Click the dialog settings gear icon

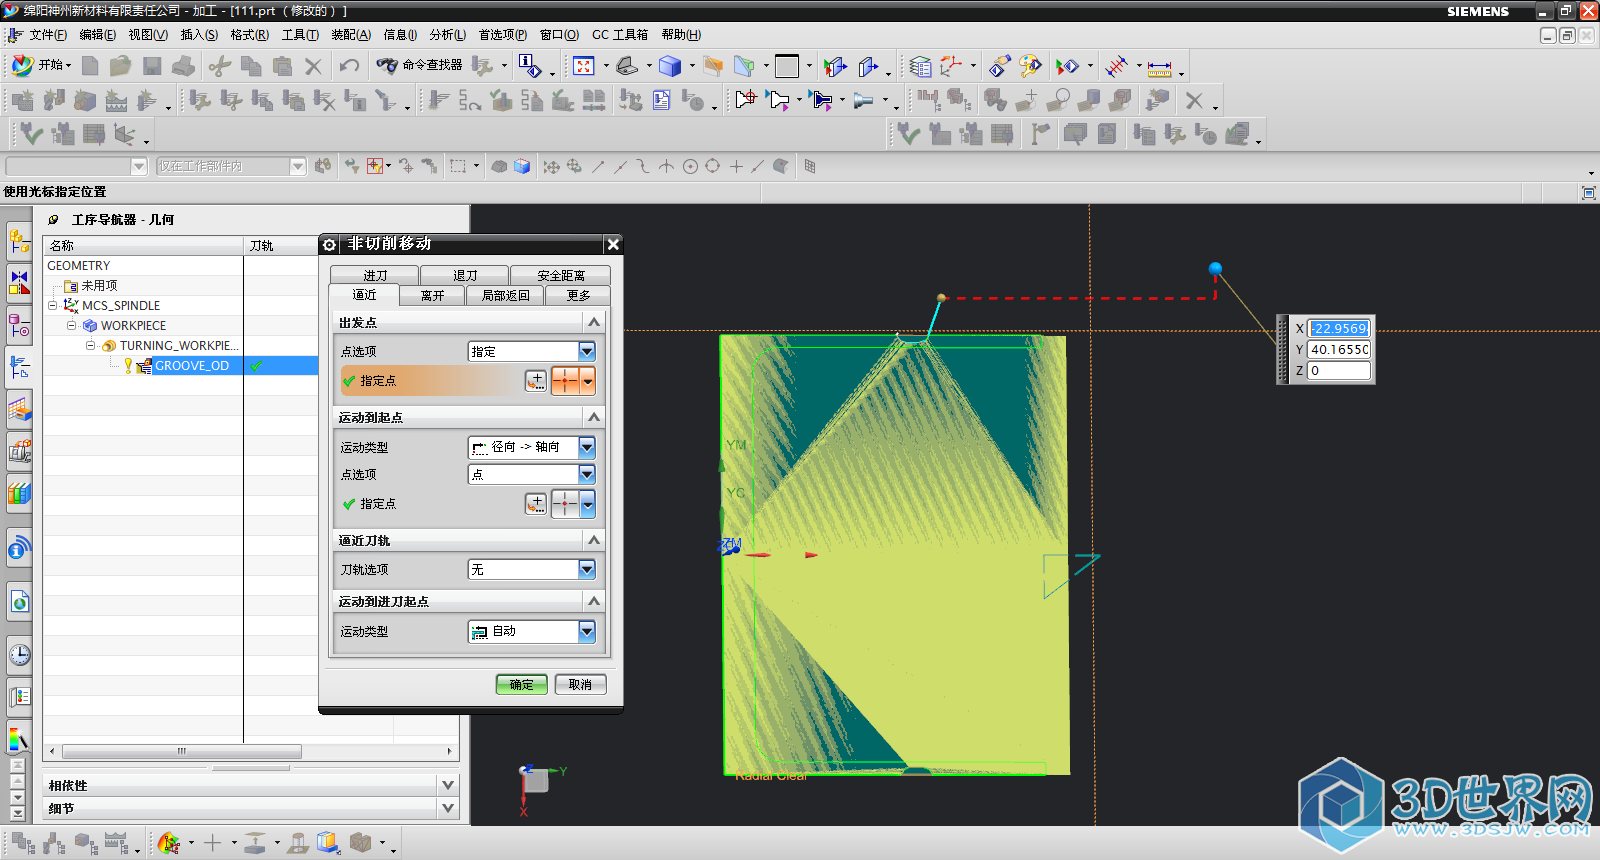click(x=329, y=244)
